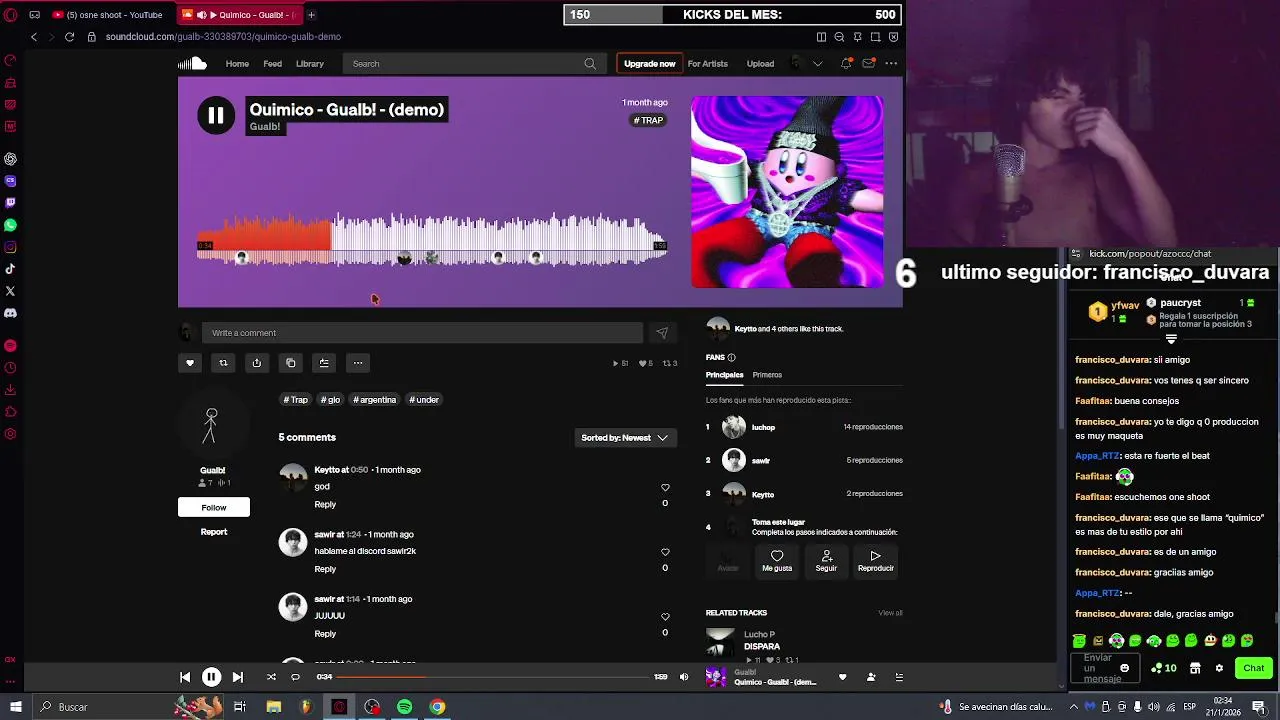Screen dimensions: 1280x720
Task: Click inside the Write a comment field
Action: click(x=422, y=333)
